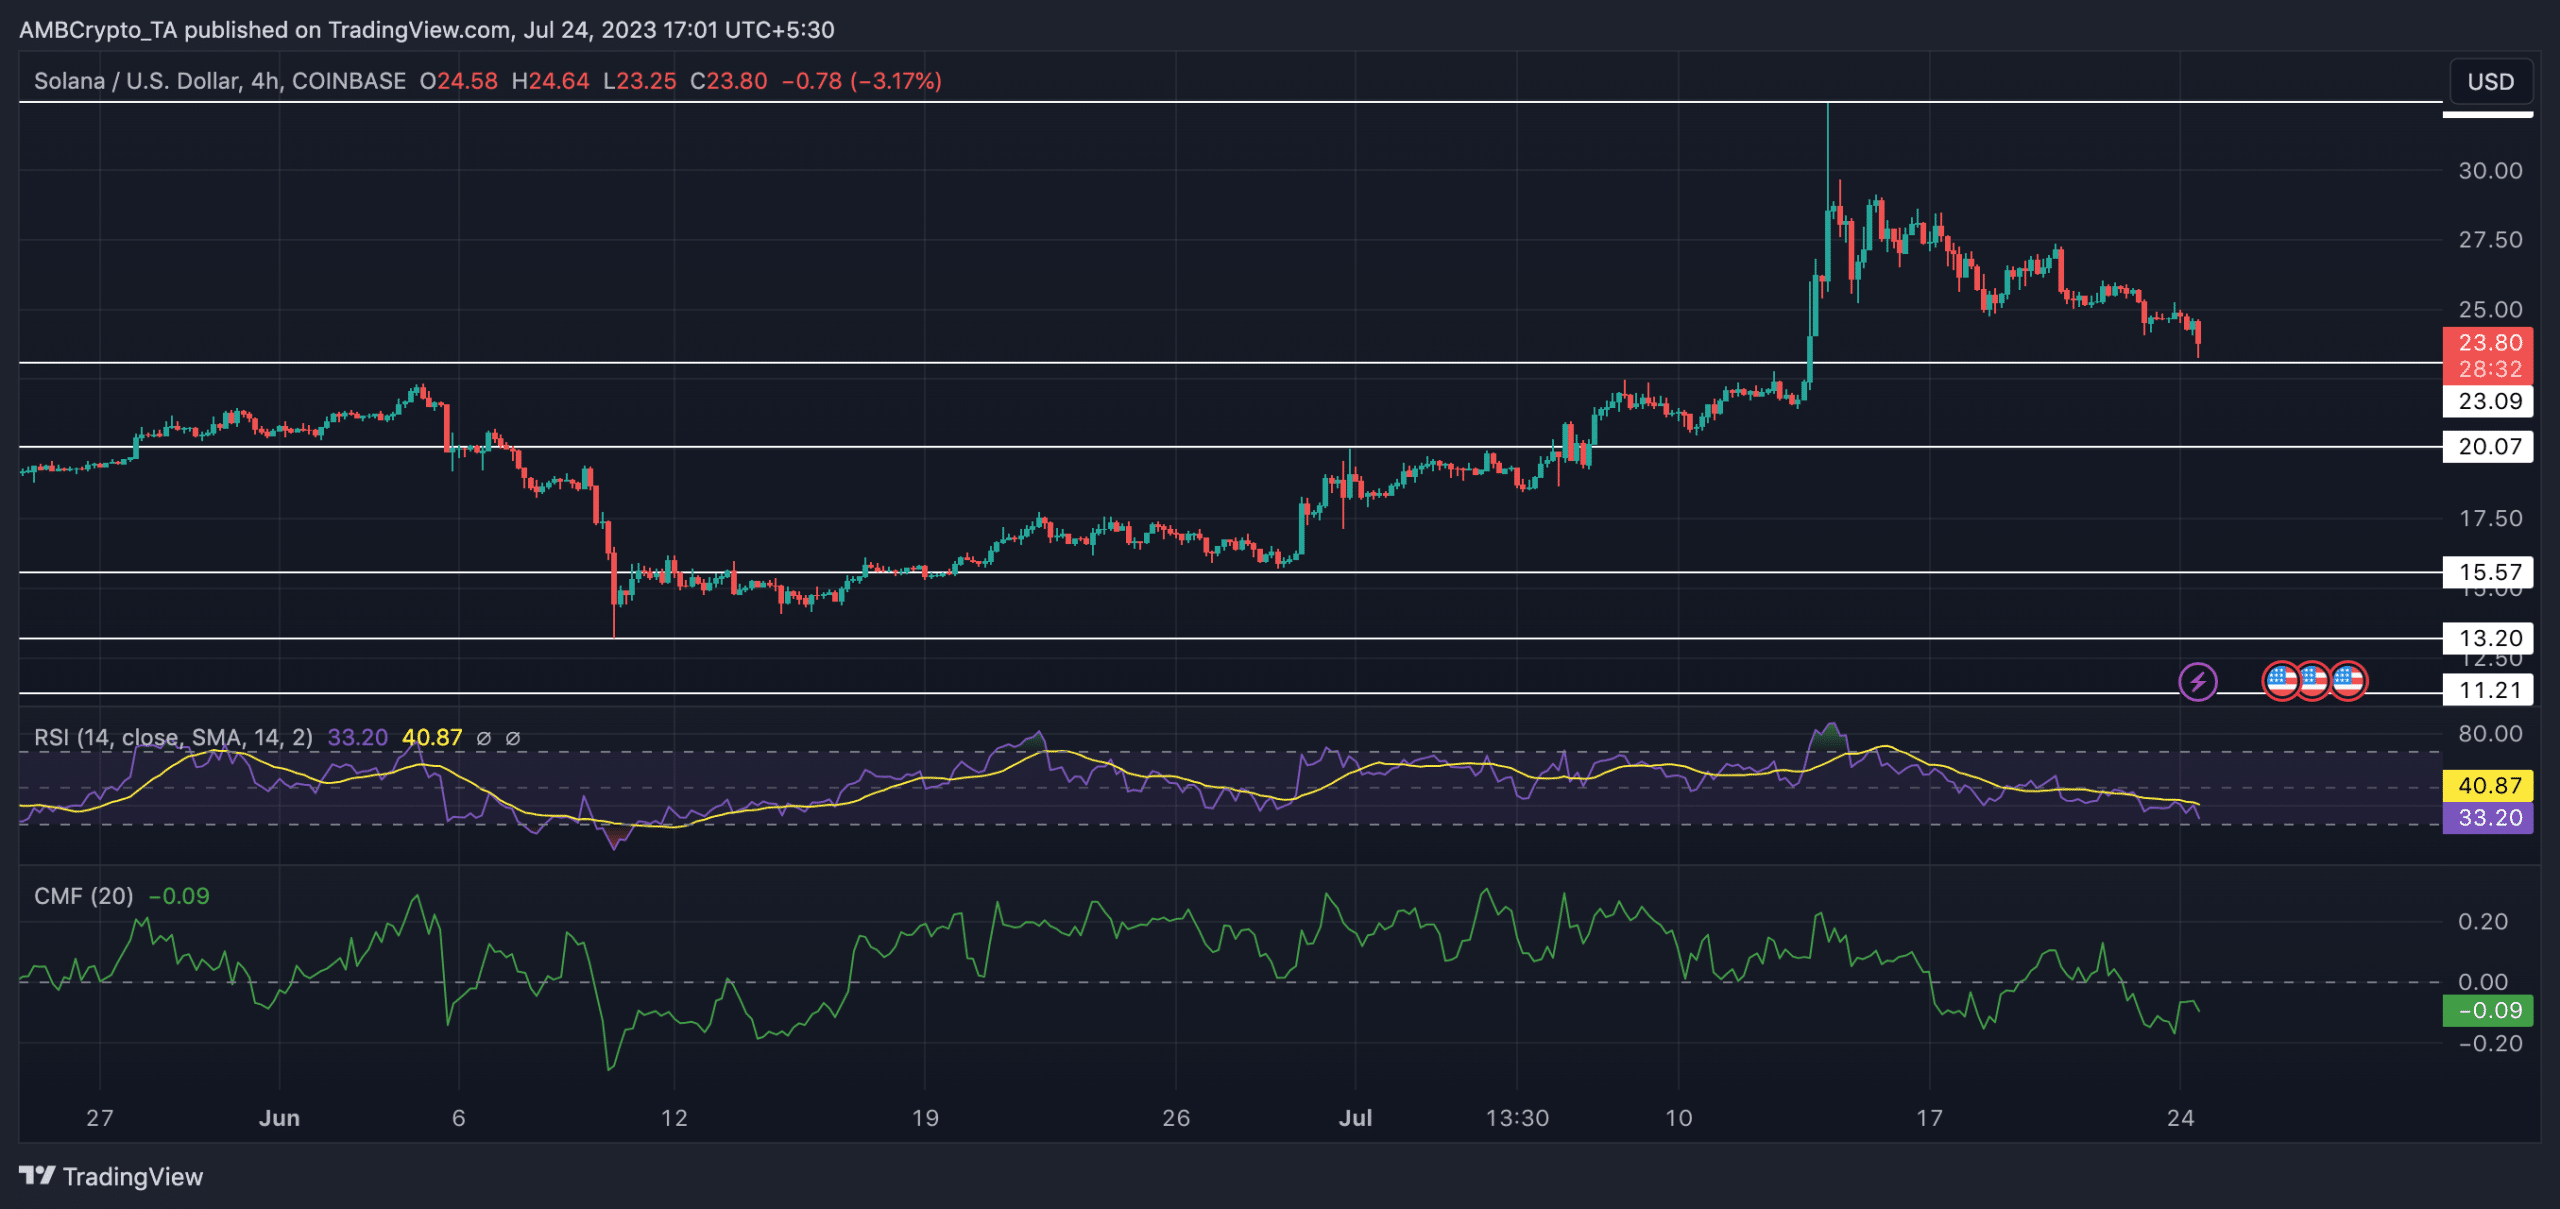2560x1209 pixels.
Task: Open the USD currency selector
Action: coord(2490,81)
